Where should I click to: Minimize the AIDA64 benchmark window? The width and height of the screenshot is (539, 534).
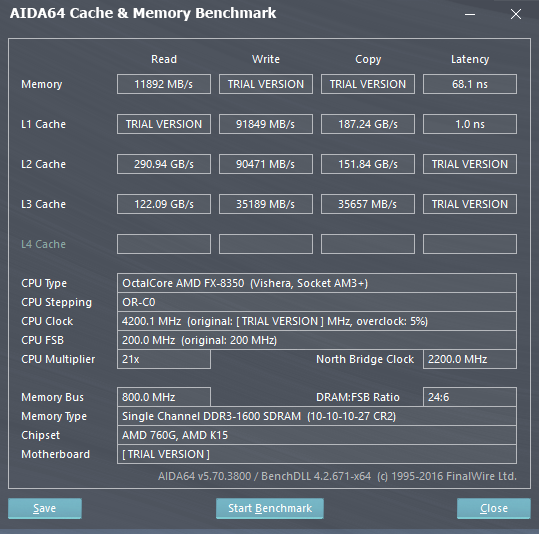pyautogui.click(x=470, y=14)
